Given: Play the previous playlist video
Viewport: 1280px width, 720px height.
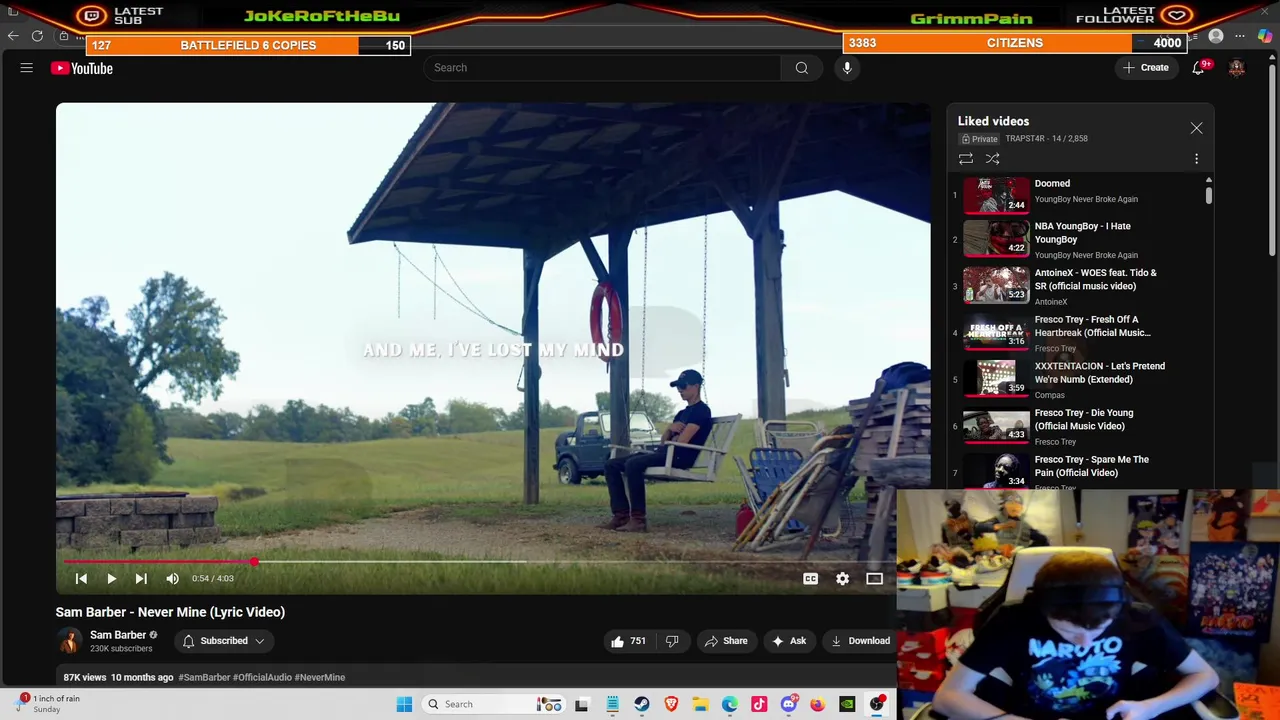Looking at the screenshot, I should pyautogui.click(x=82, y=578).
